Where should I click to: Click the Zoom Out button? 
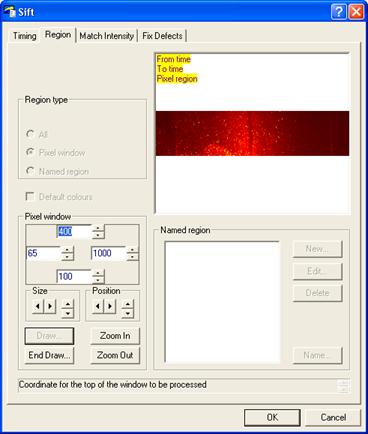tap(115, 355)
